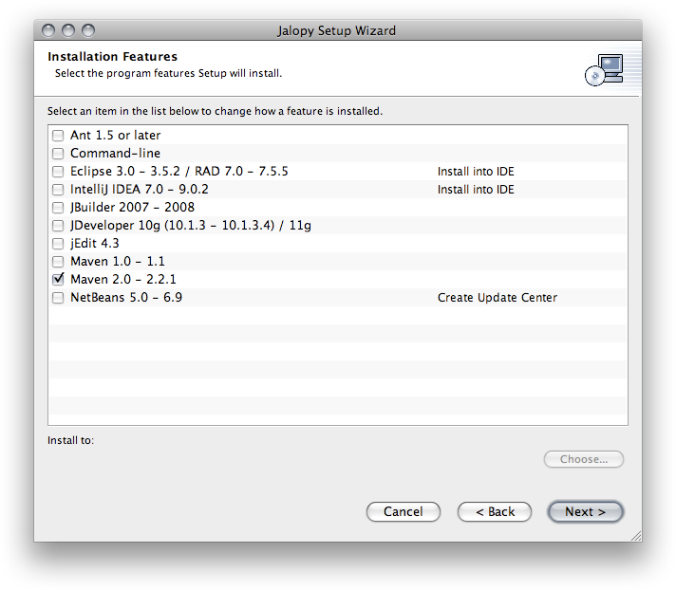The image size is (676, 590).
Task: Select the 'Maven 2.0 - 2.2.1' row text
Action: [123, 280]
